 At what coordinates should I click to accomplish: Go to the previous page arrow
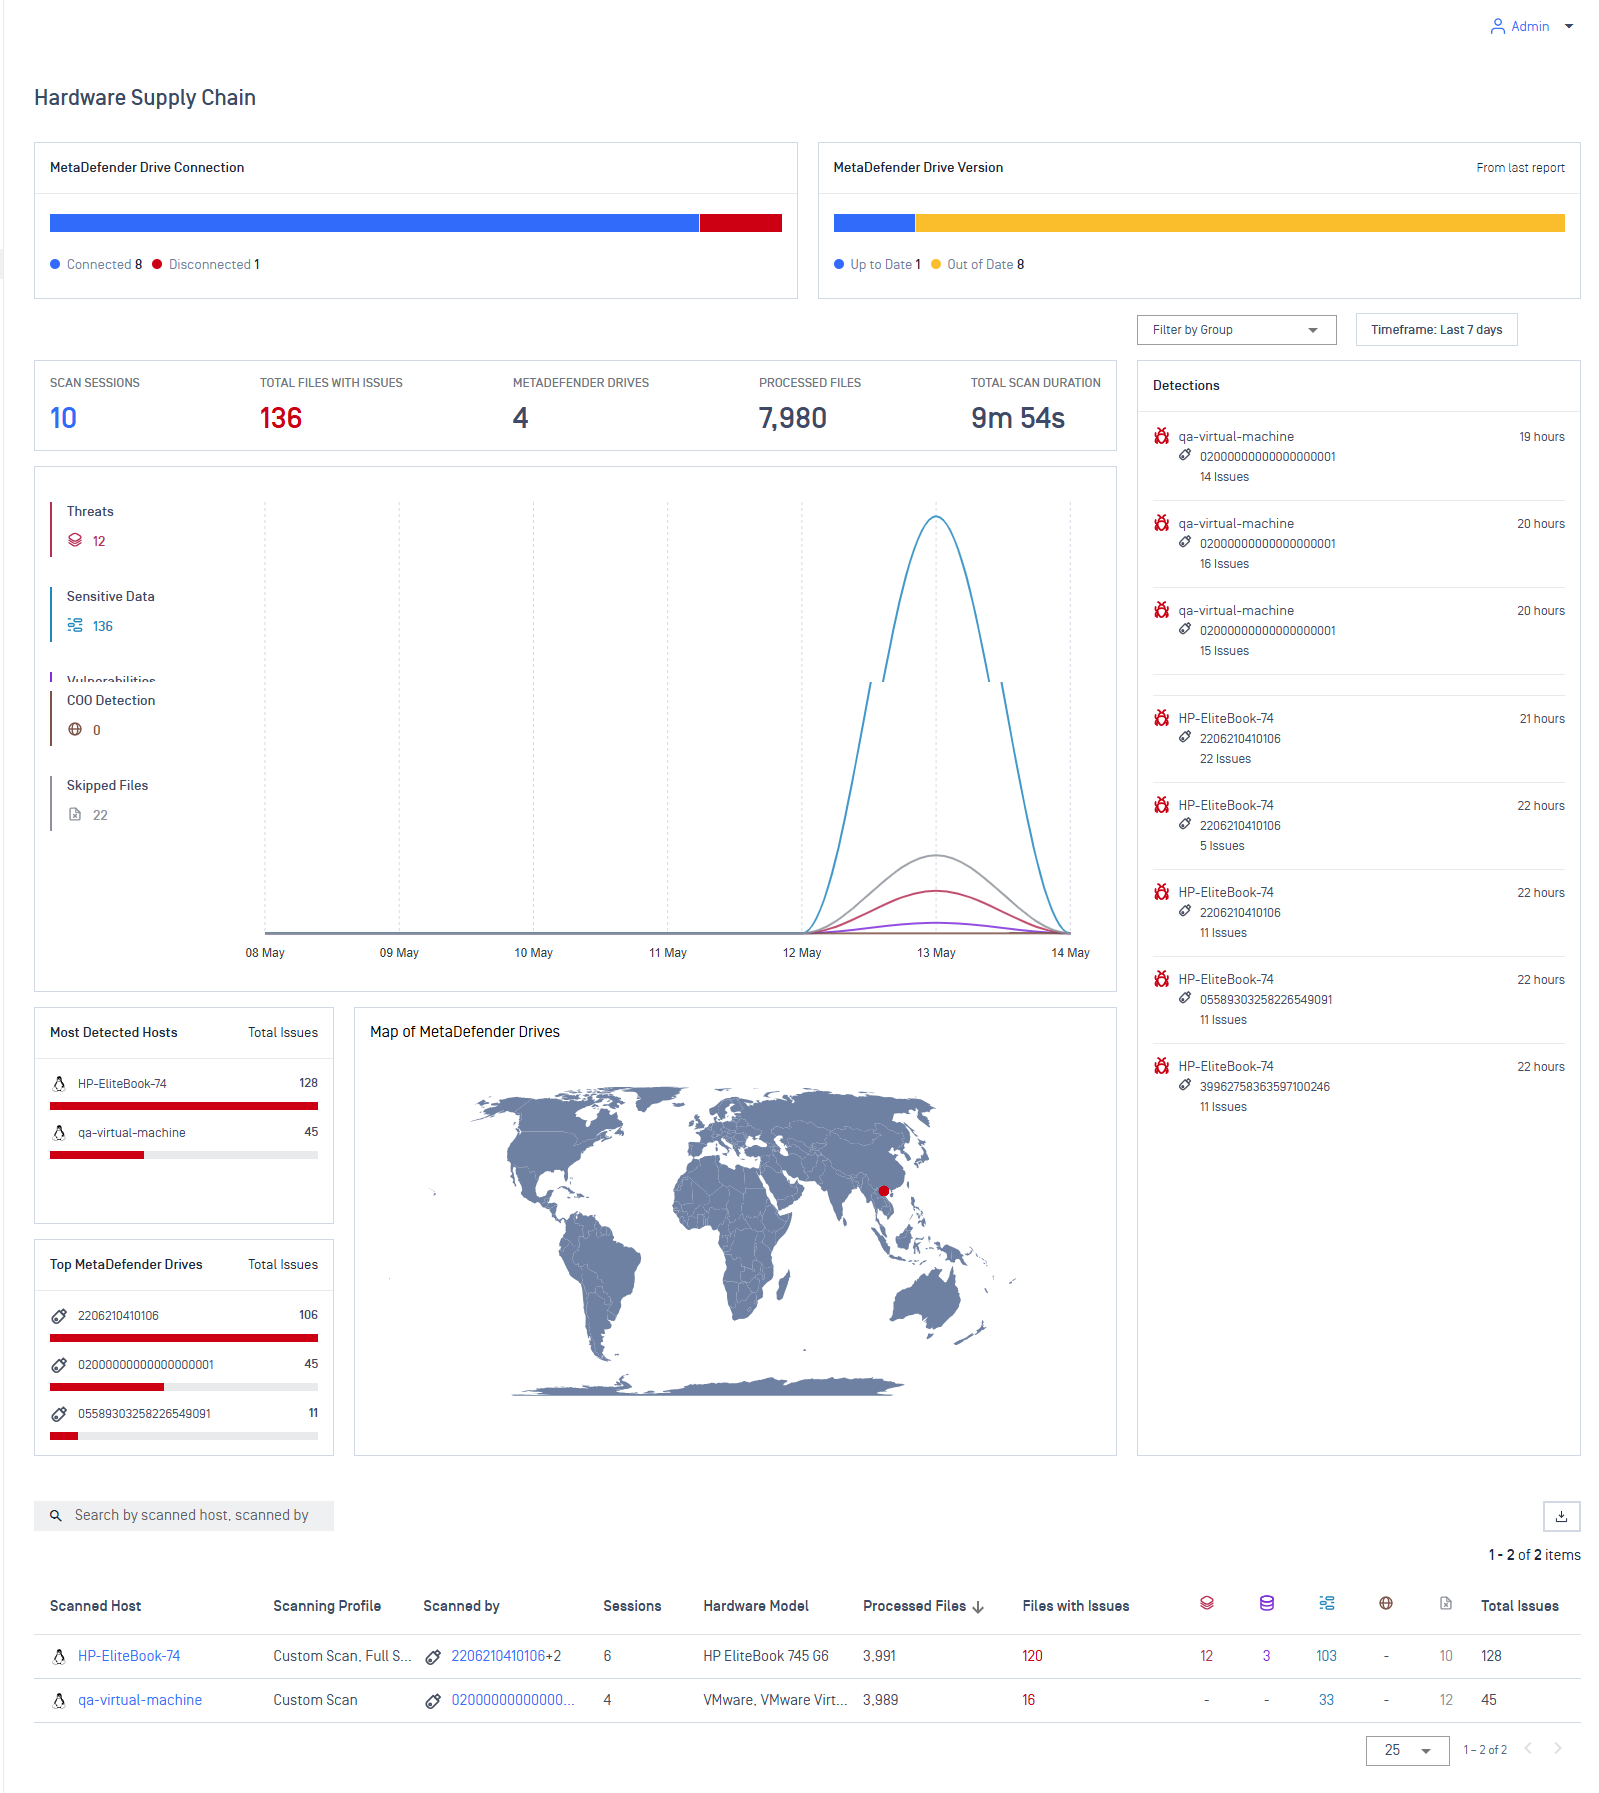click(1528, 1749)
